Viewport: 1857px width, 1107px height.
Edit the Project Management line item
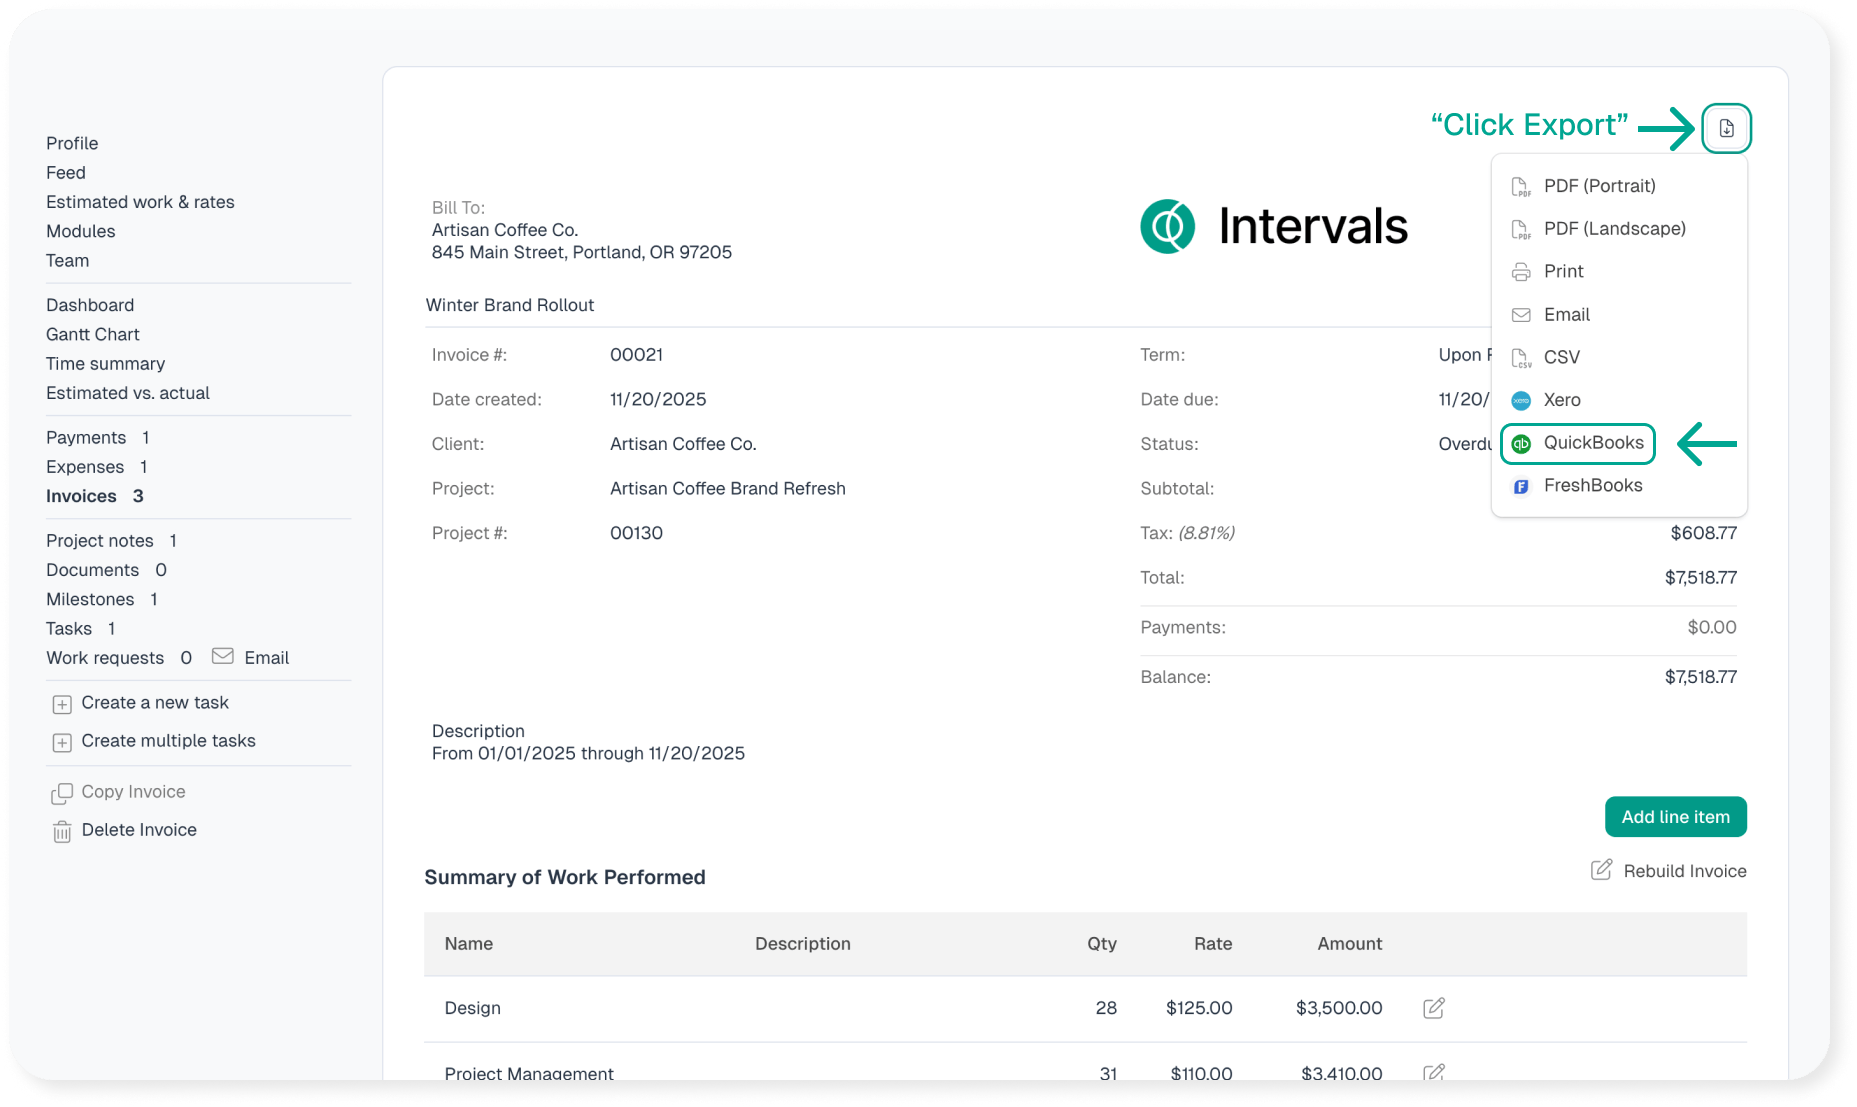(x=1433, y=1072)
